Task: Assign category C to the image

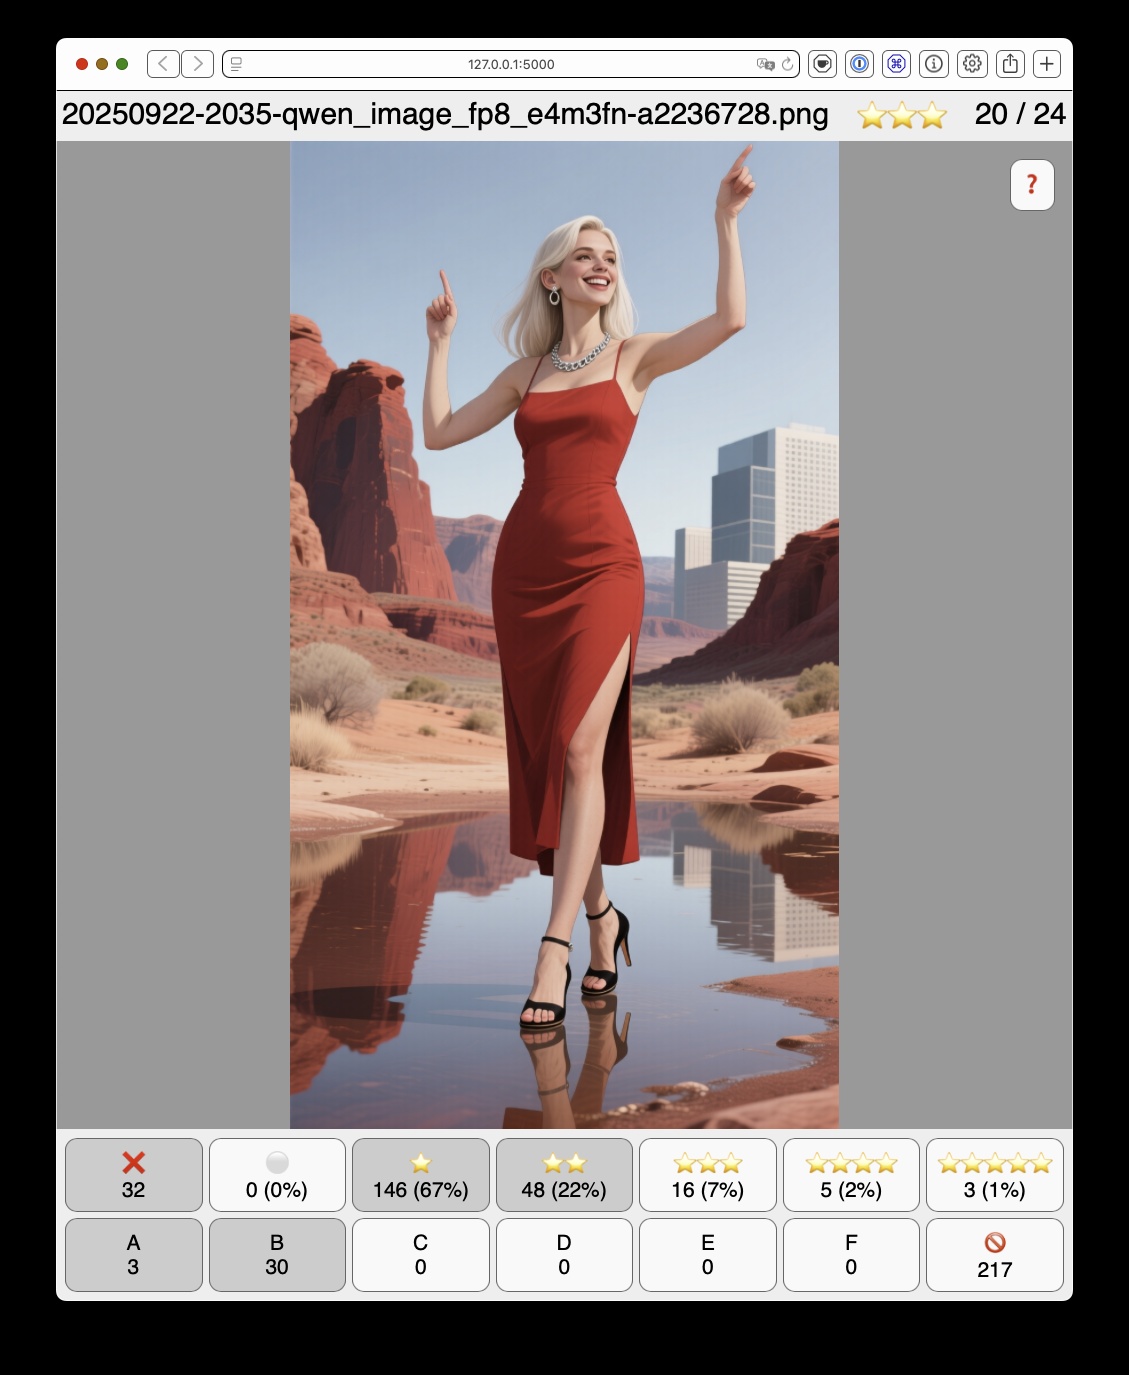Action: [421, 1254]
